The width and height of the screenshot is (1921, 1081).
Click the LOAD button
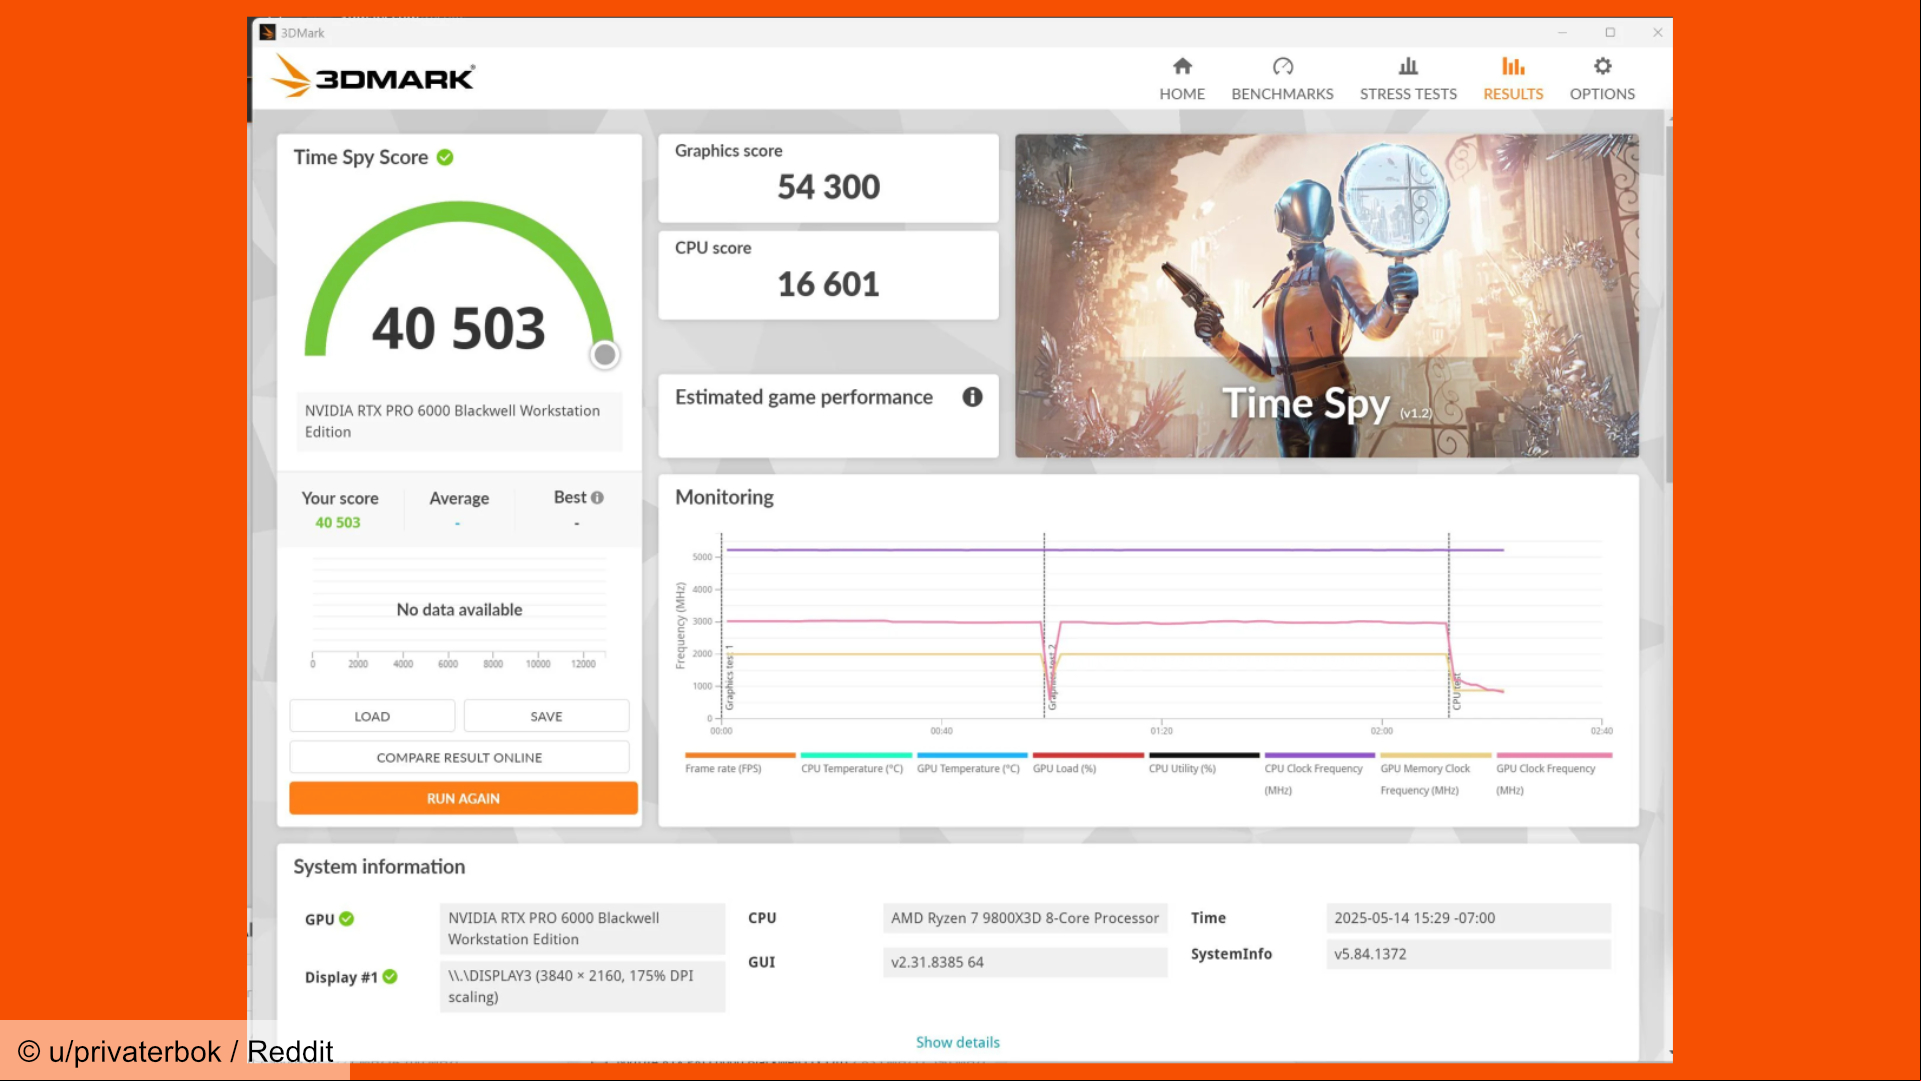coord(372,716)
